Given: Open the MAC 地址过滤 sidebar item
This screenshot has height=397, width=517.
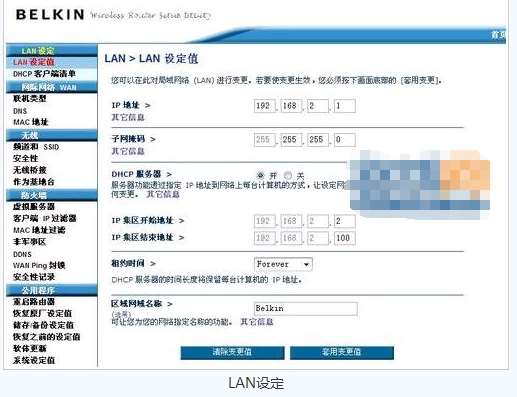Looking at the screenshot, I should [39, 230].
